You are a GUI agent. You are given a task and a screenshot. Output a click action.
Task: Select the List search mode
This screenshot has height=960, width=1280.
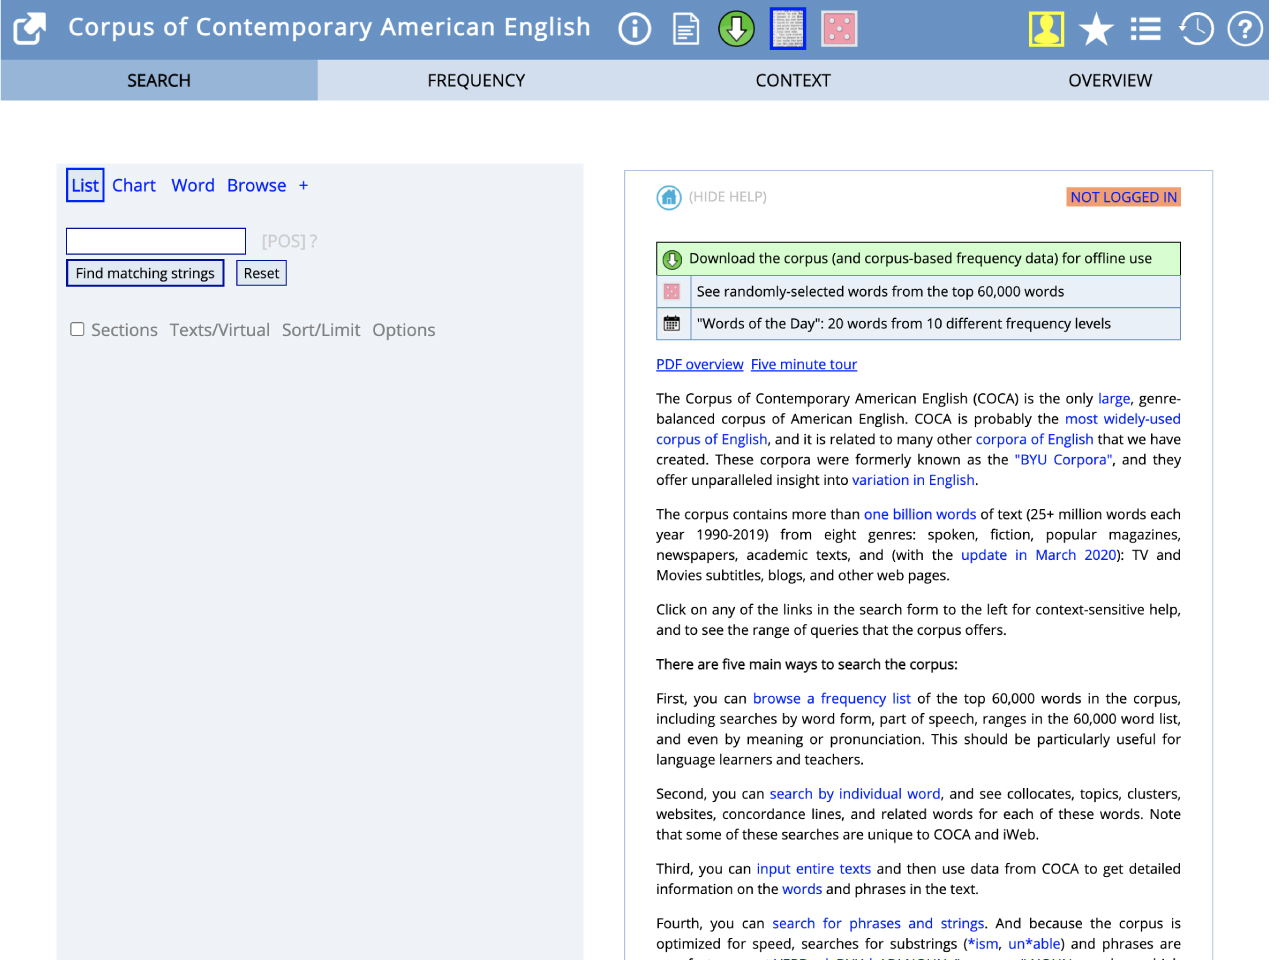(x=85, y=185)
